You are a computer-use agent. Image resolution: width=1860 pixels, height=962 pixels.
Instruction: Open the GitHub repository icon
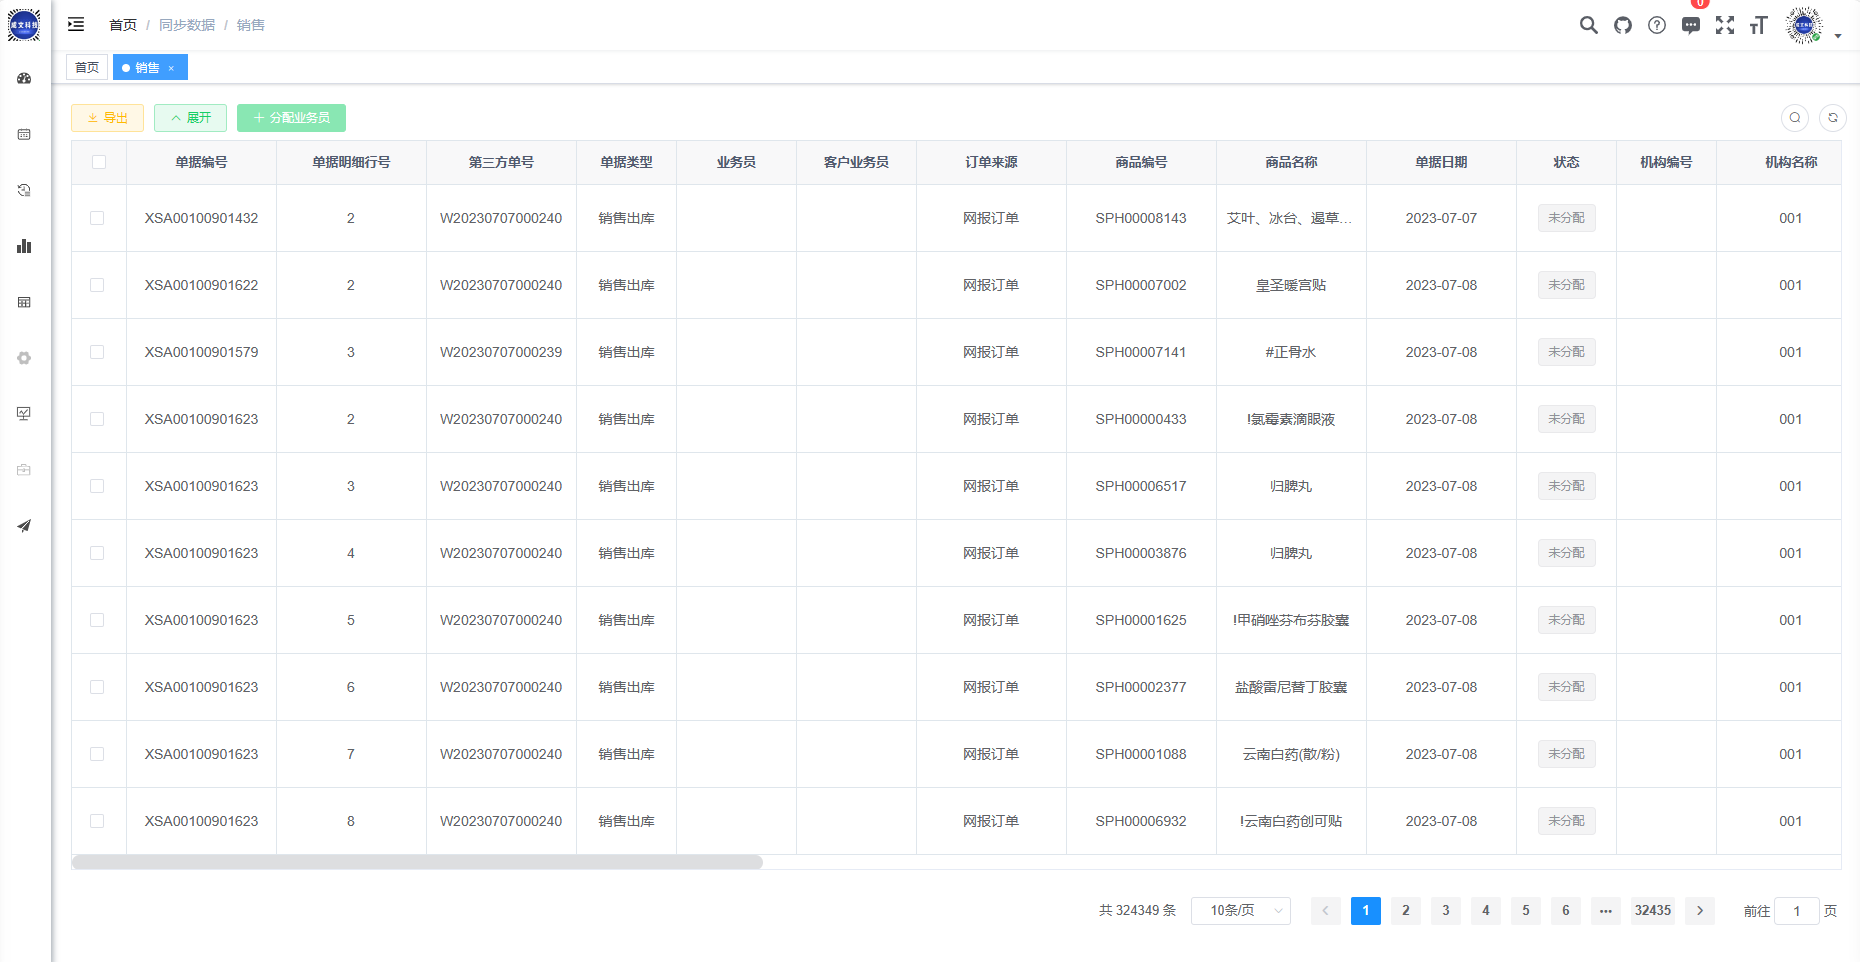click(x=1622, y=25)
